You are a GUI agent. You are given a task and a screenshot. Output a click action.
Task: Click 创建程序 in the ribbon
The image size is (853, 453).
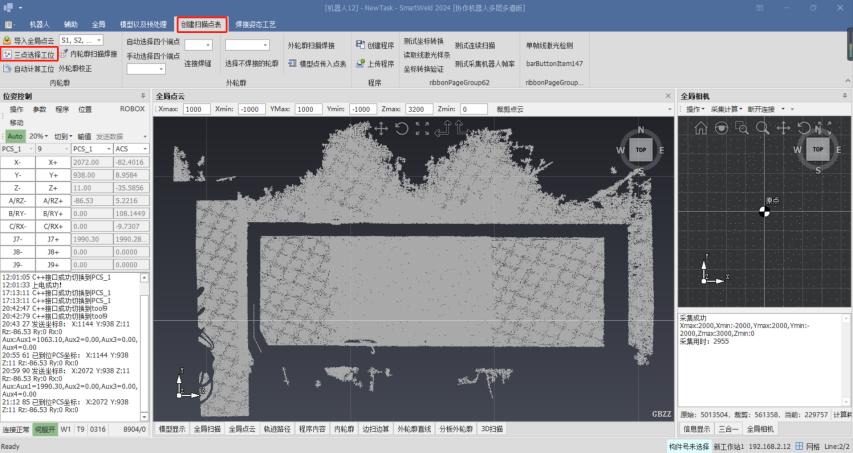[x=379, y=45]
